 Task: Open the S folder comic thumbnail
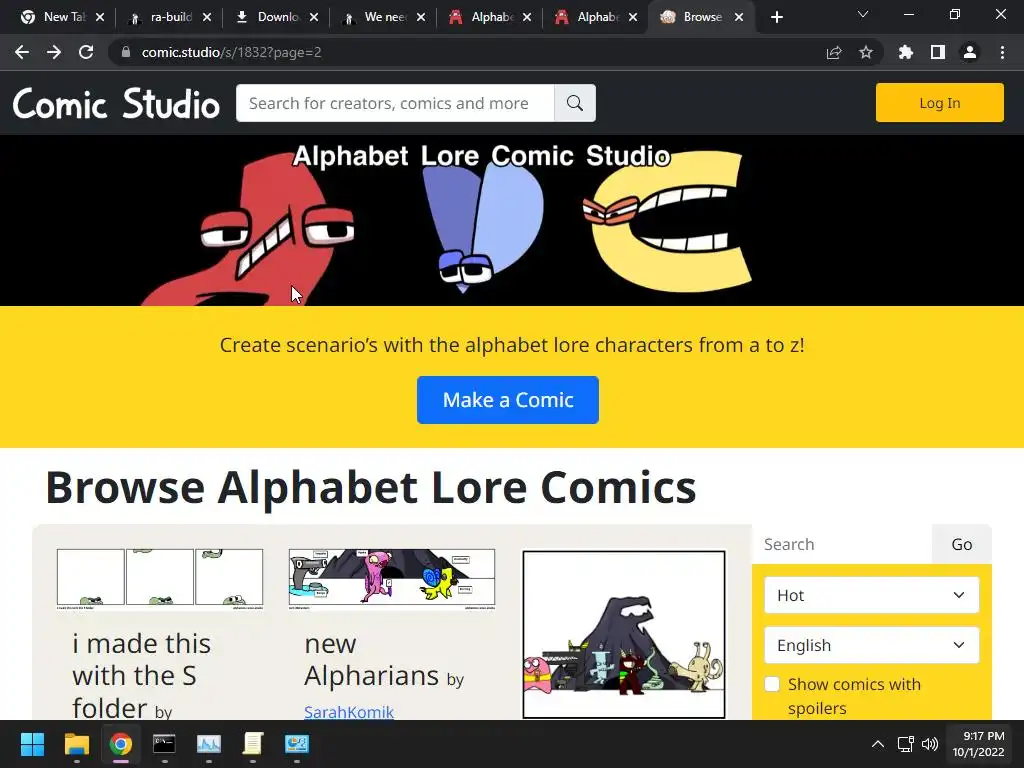(160, 579)
